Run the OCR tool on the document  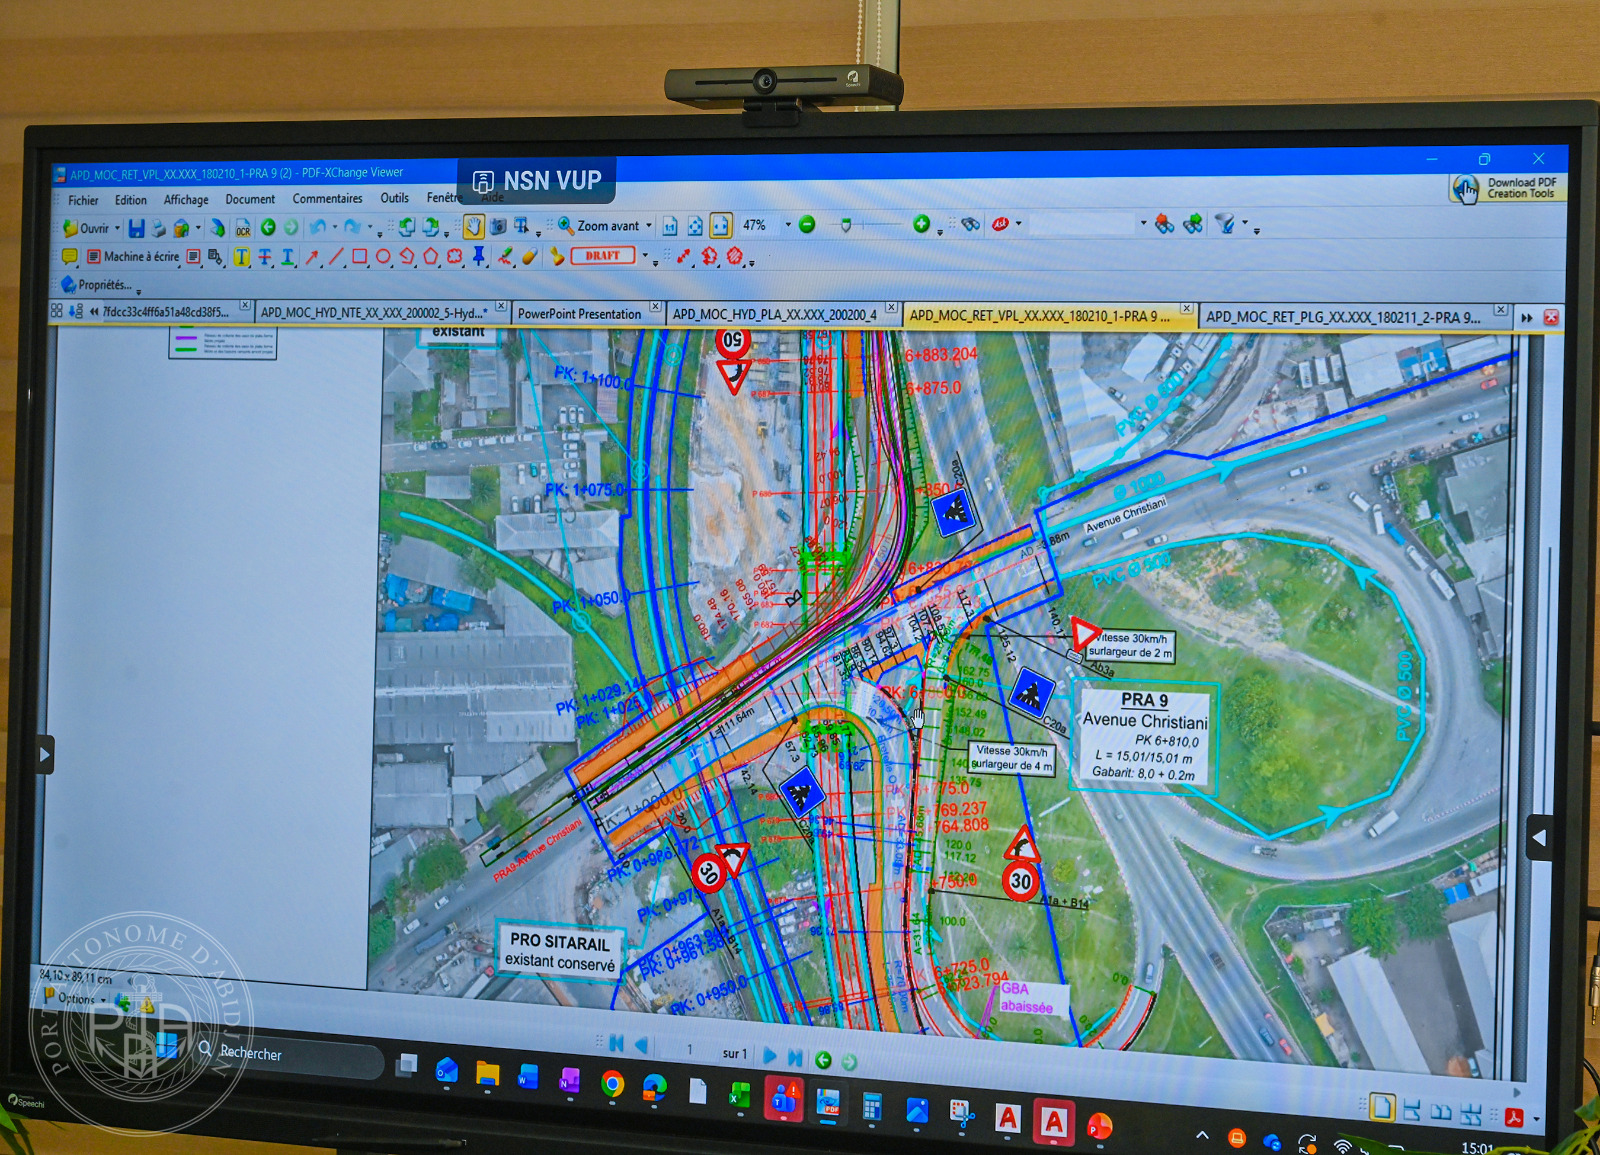(x=243, y=229)
